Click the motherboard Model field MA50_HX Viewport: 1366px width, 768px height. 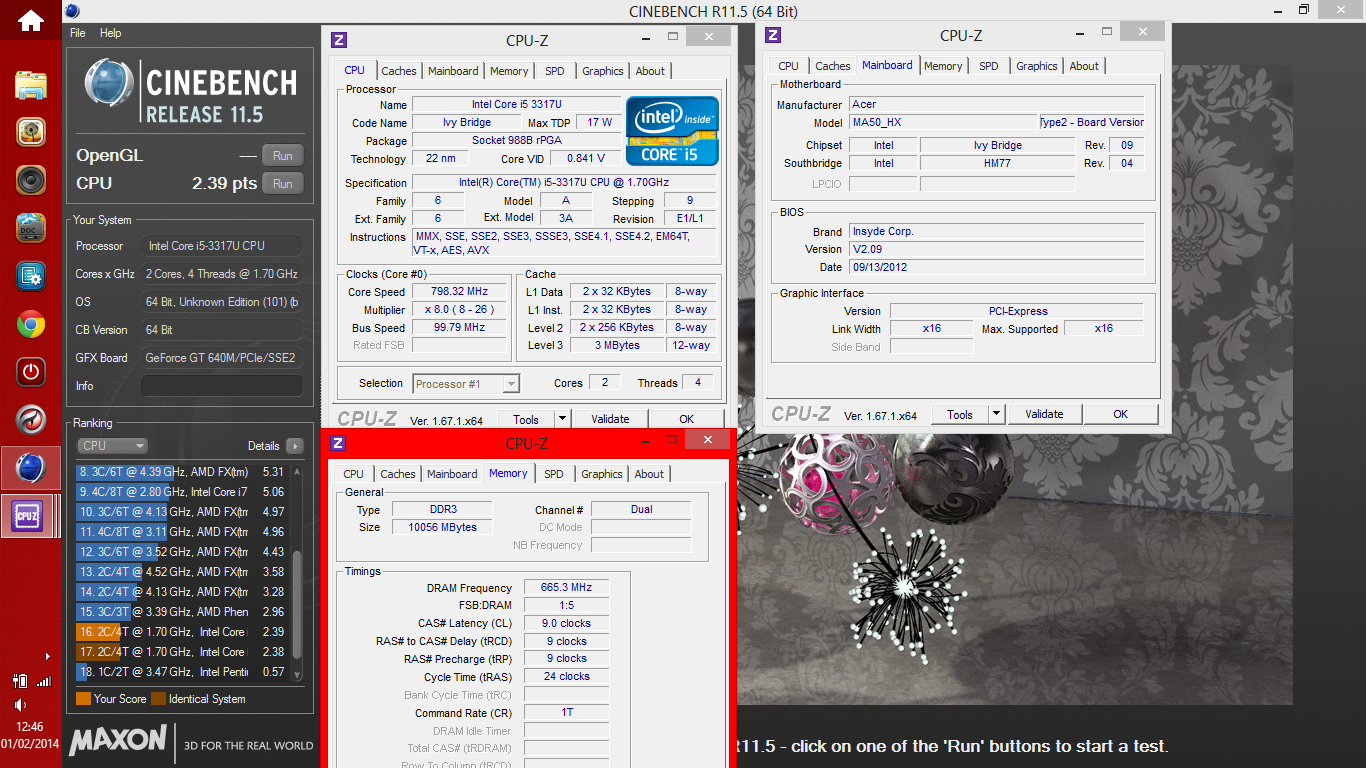pos(943,122)
